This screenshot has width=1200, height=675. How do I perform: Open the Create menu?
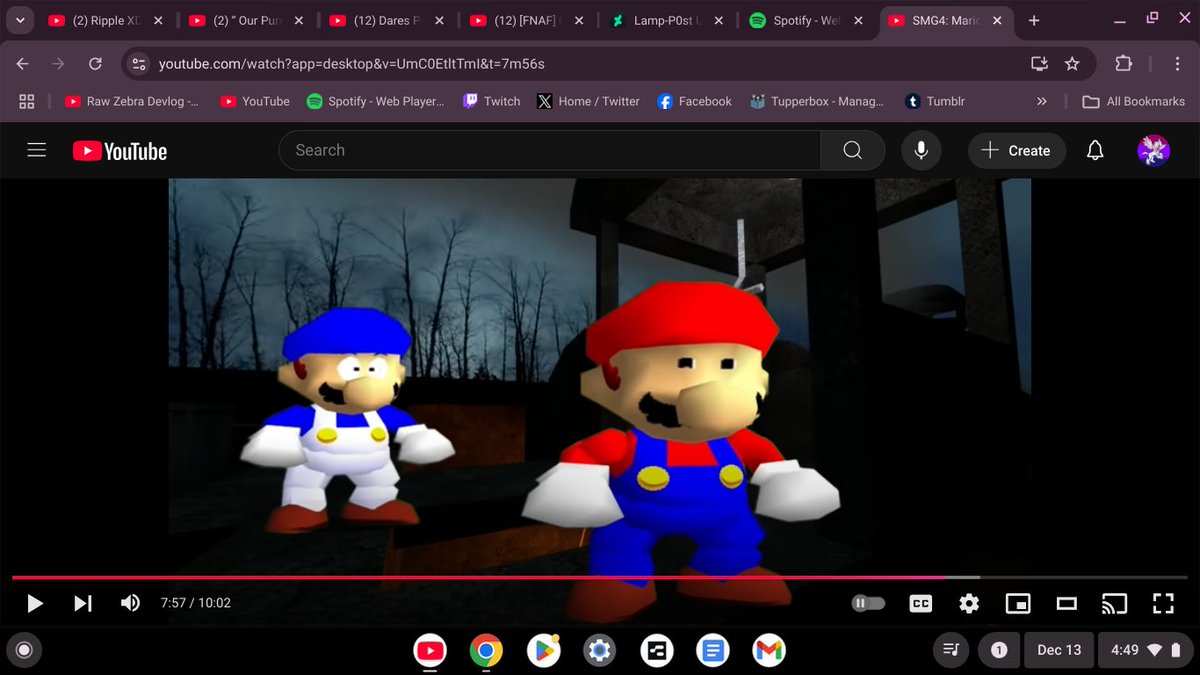click(1016, 150)
